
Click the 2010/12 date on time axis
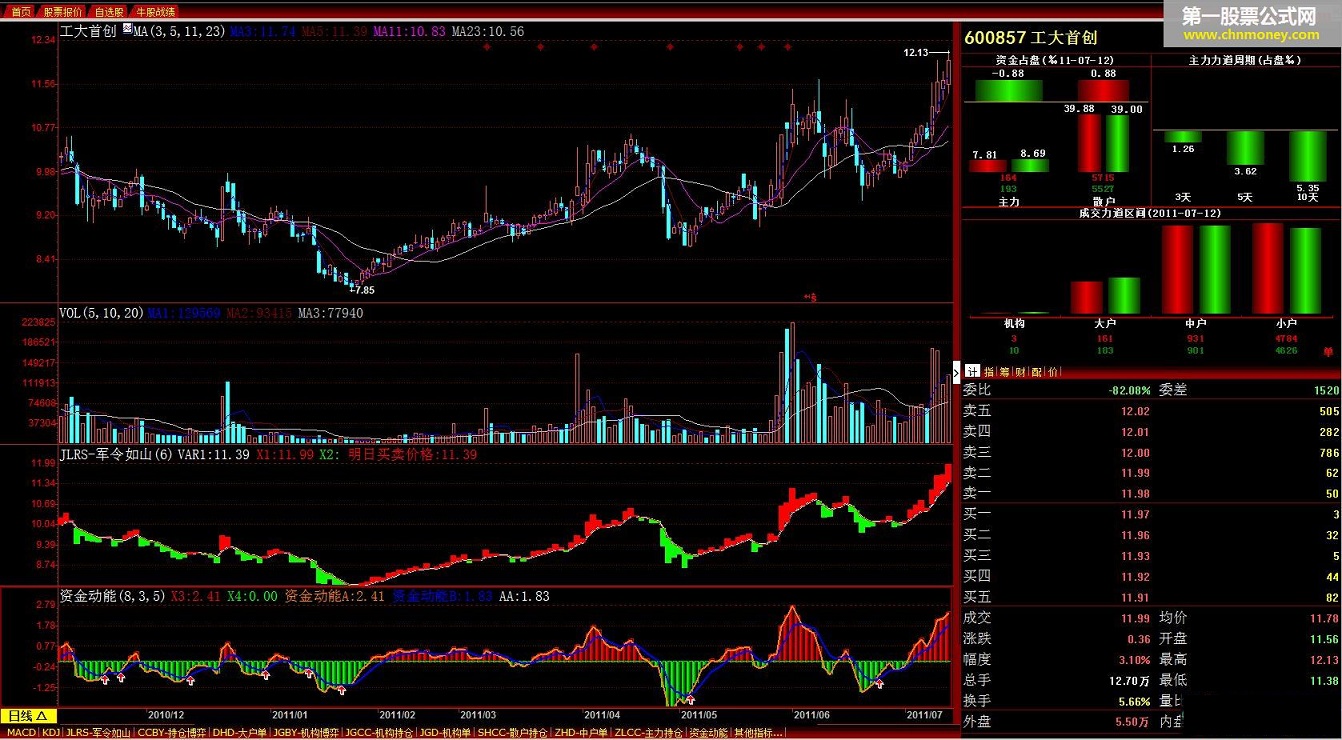(166, 715)
